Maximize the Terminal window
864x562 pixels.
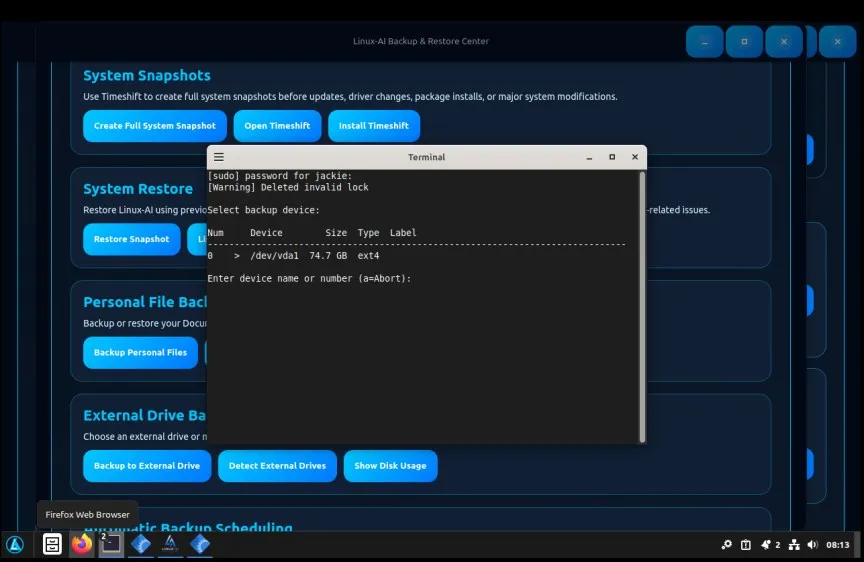tap(612, 157)
